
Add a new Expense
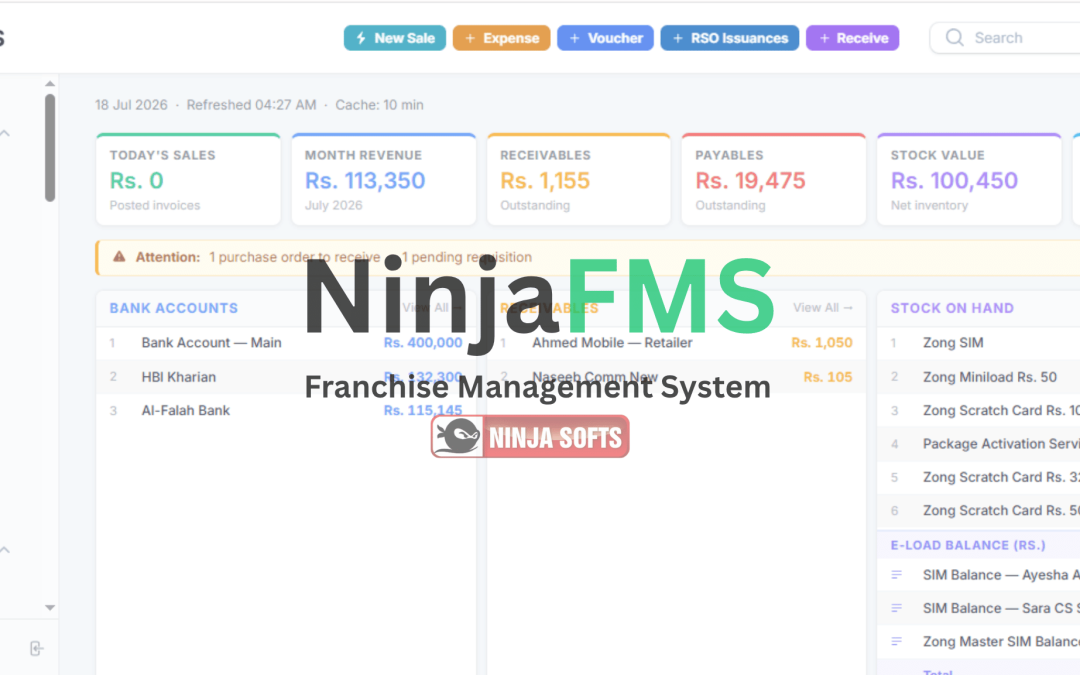(x=501, y=38)
